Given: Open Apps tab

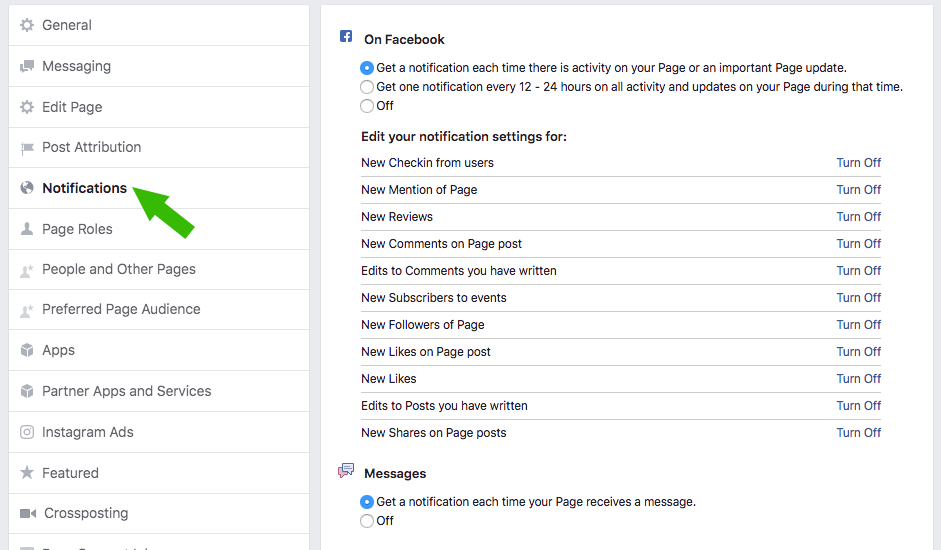Looking at the screenshot, I should tap(159, 350).
